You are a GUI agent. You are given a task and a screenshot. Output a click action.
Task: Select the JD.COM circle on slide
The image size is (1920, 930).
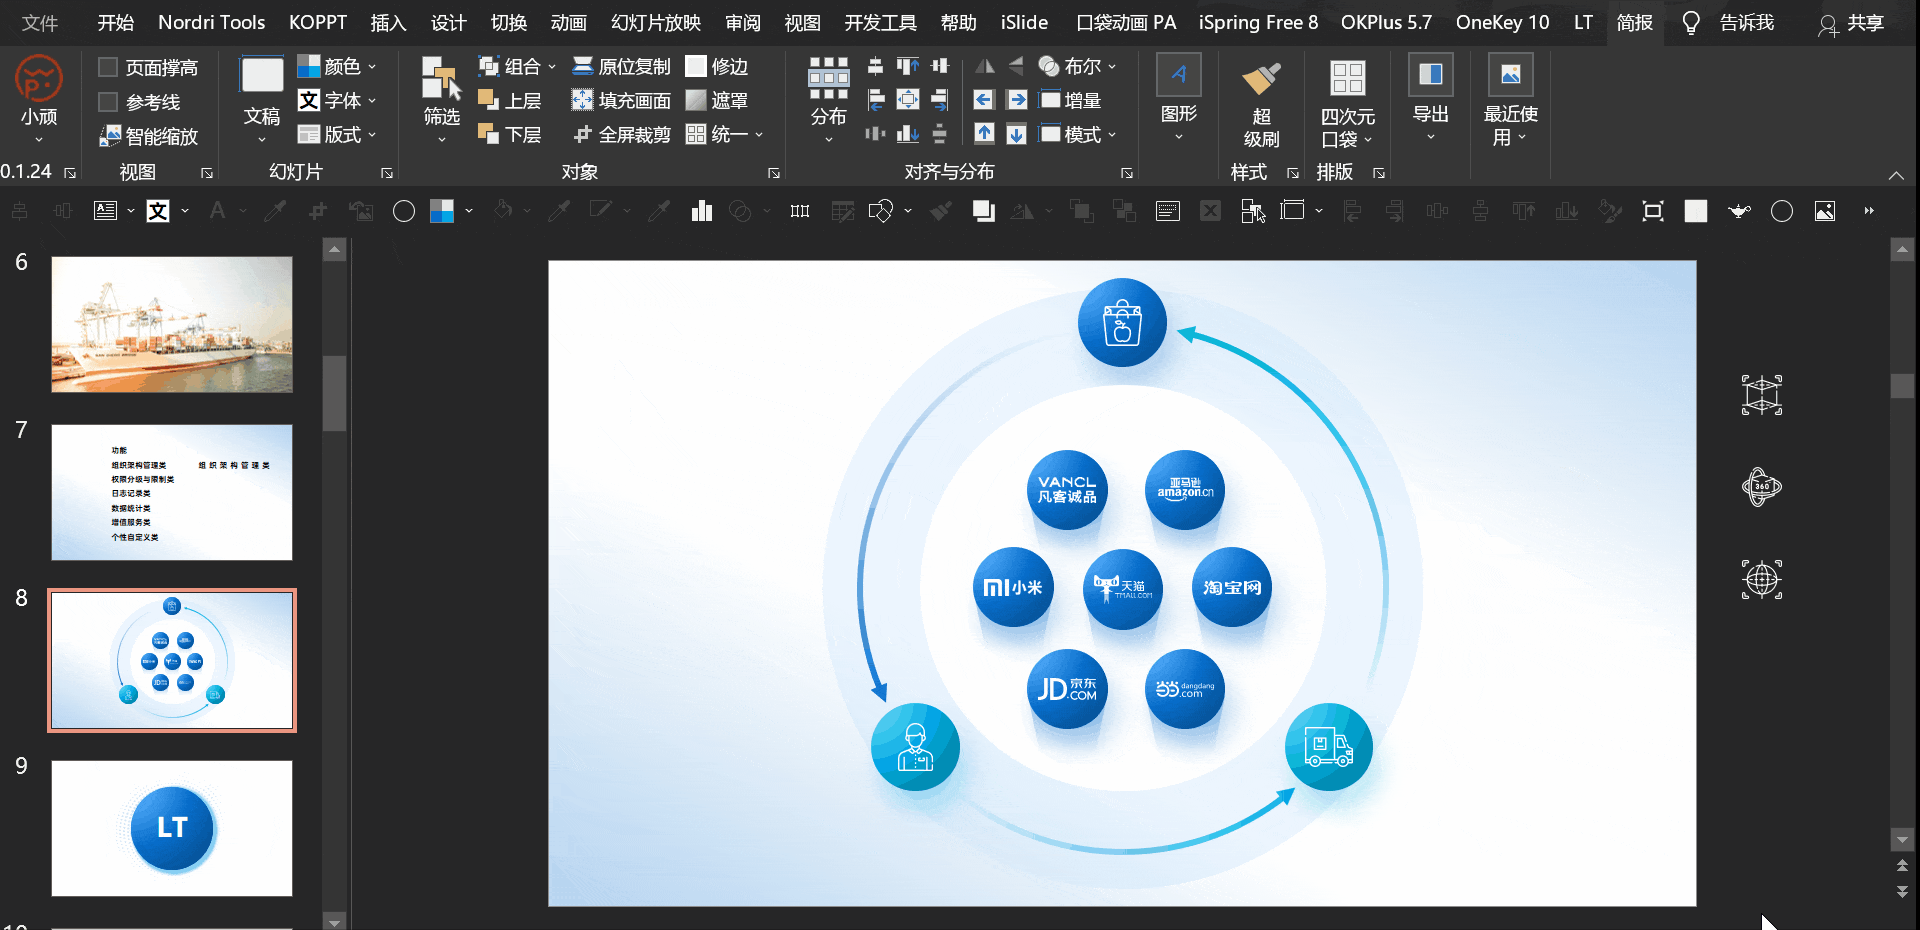[x=1067, y=689]
